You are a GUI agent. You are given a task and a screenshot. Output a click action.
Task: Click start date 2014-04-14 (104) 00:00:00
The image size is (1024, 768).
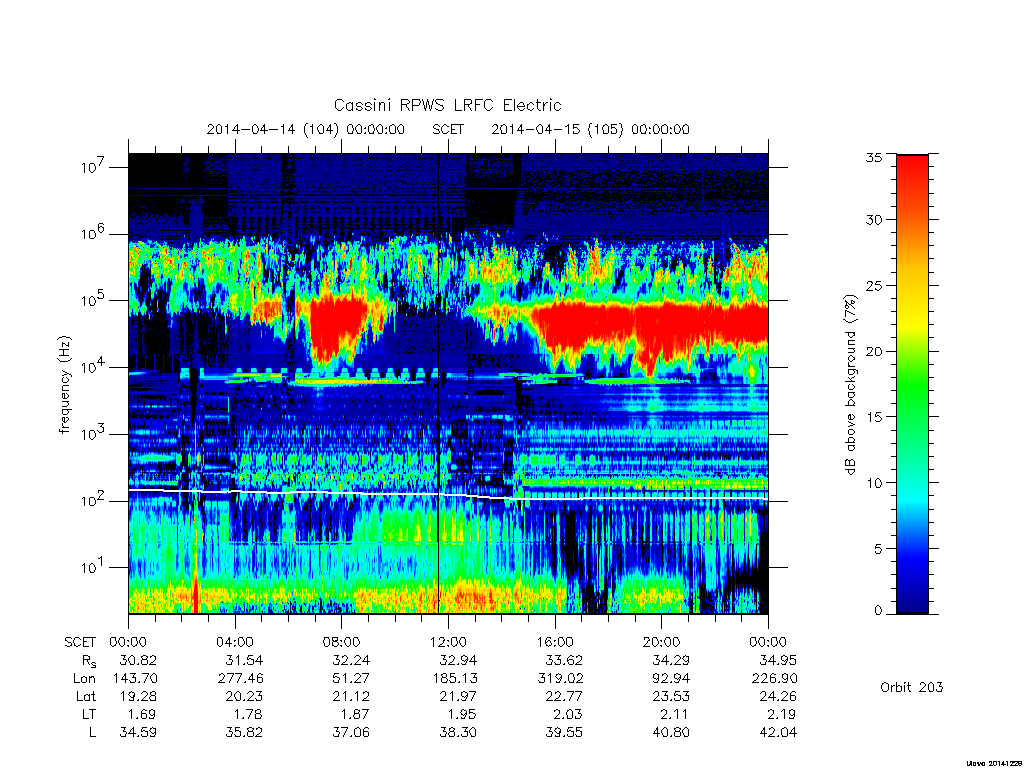click(306, 129)
